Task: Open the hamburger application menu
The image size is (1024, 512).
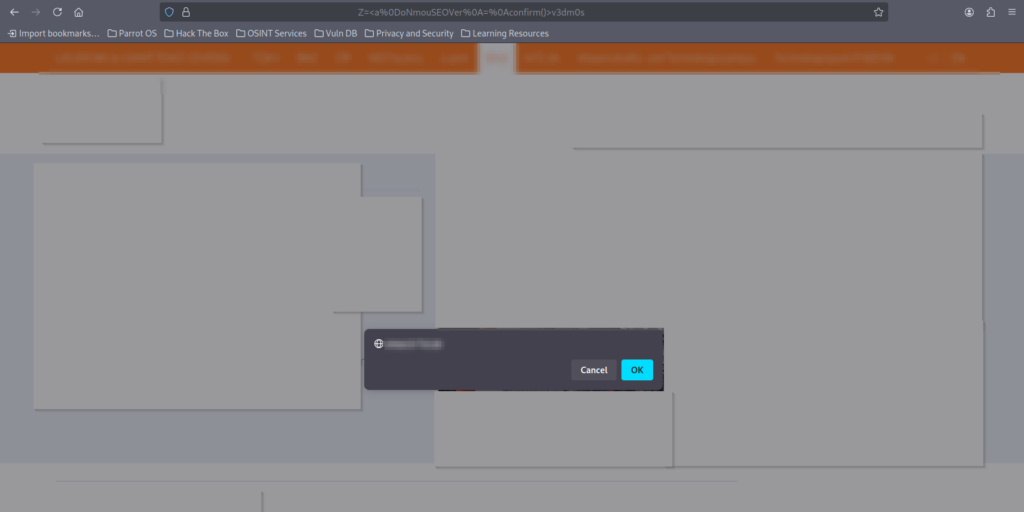Action: (1012, 12)
